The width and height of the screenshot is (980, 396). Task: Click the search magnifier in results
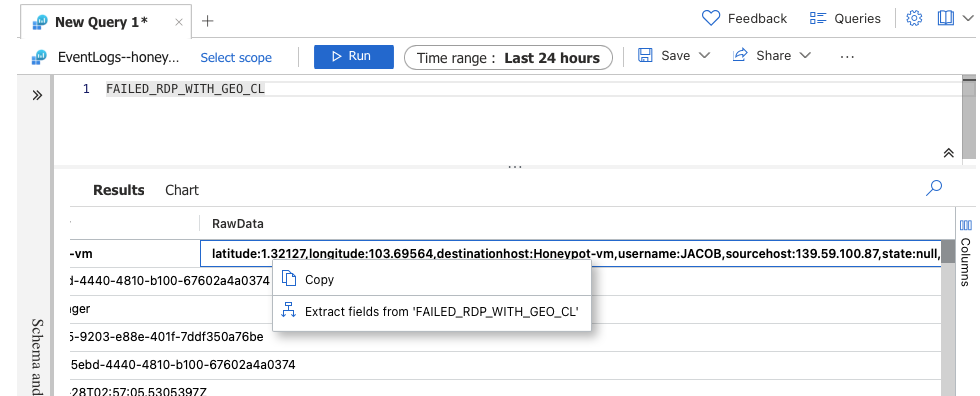point(934,187)
